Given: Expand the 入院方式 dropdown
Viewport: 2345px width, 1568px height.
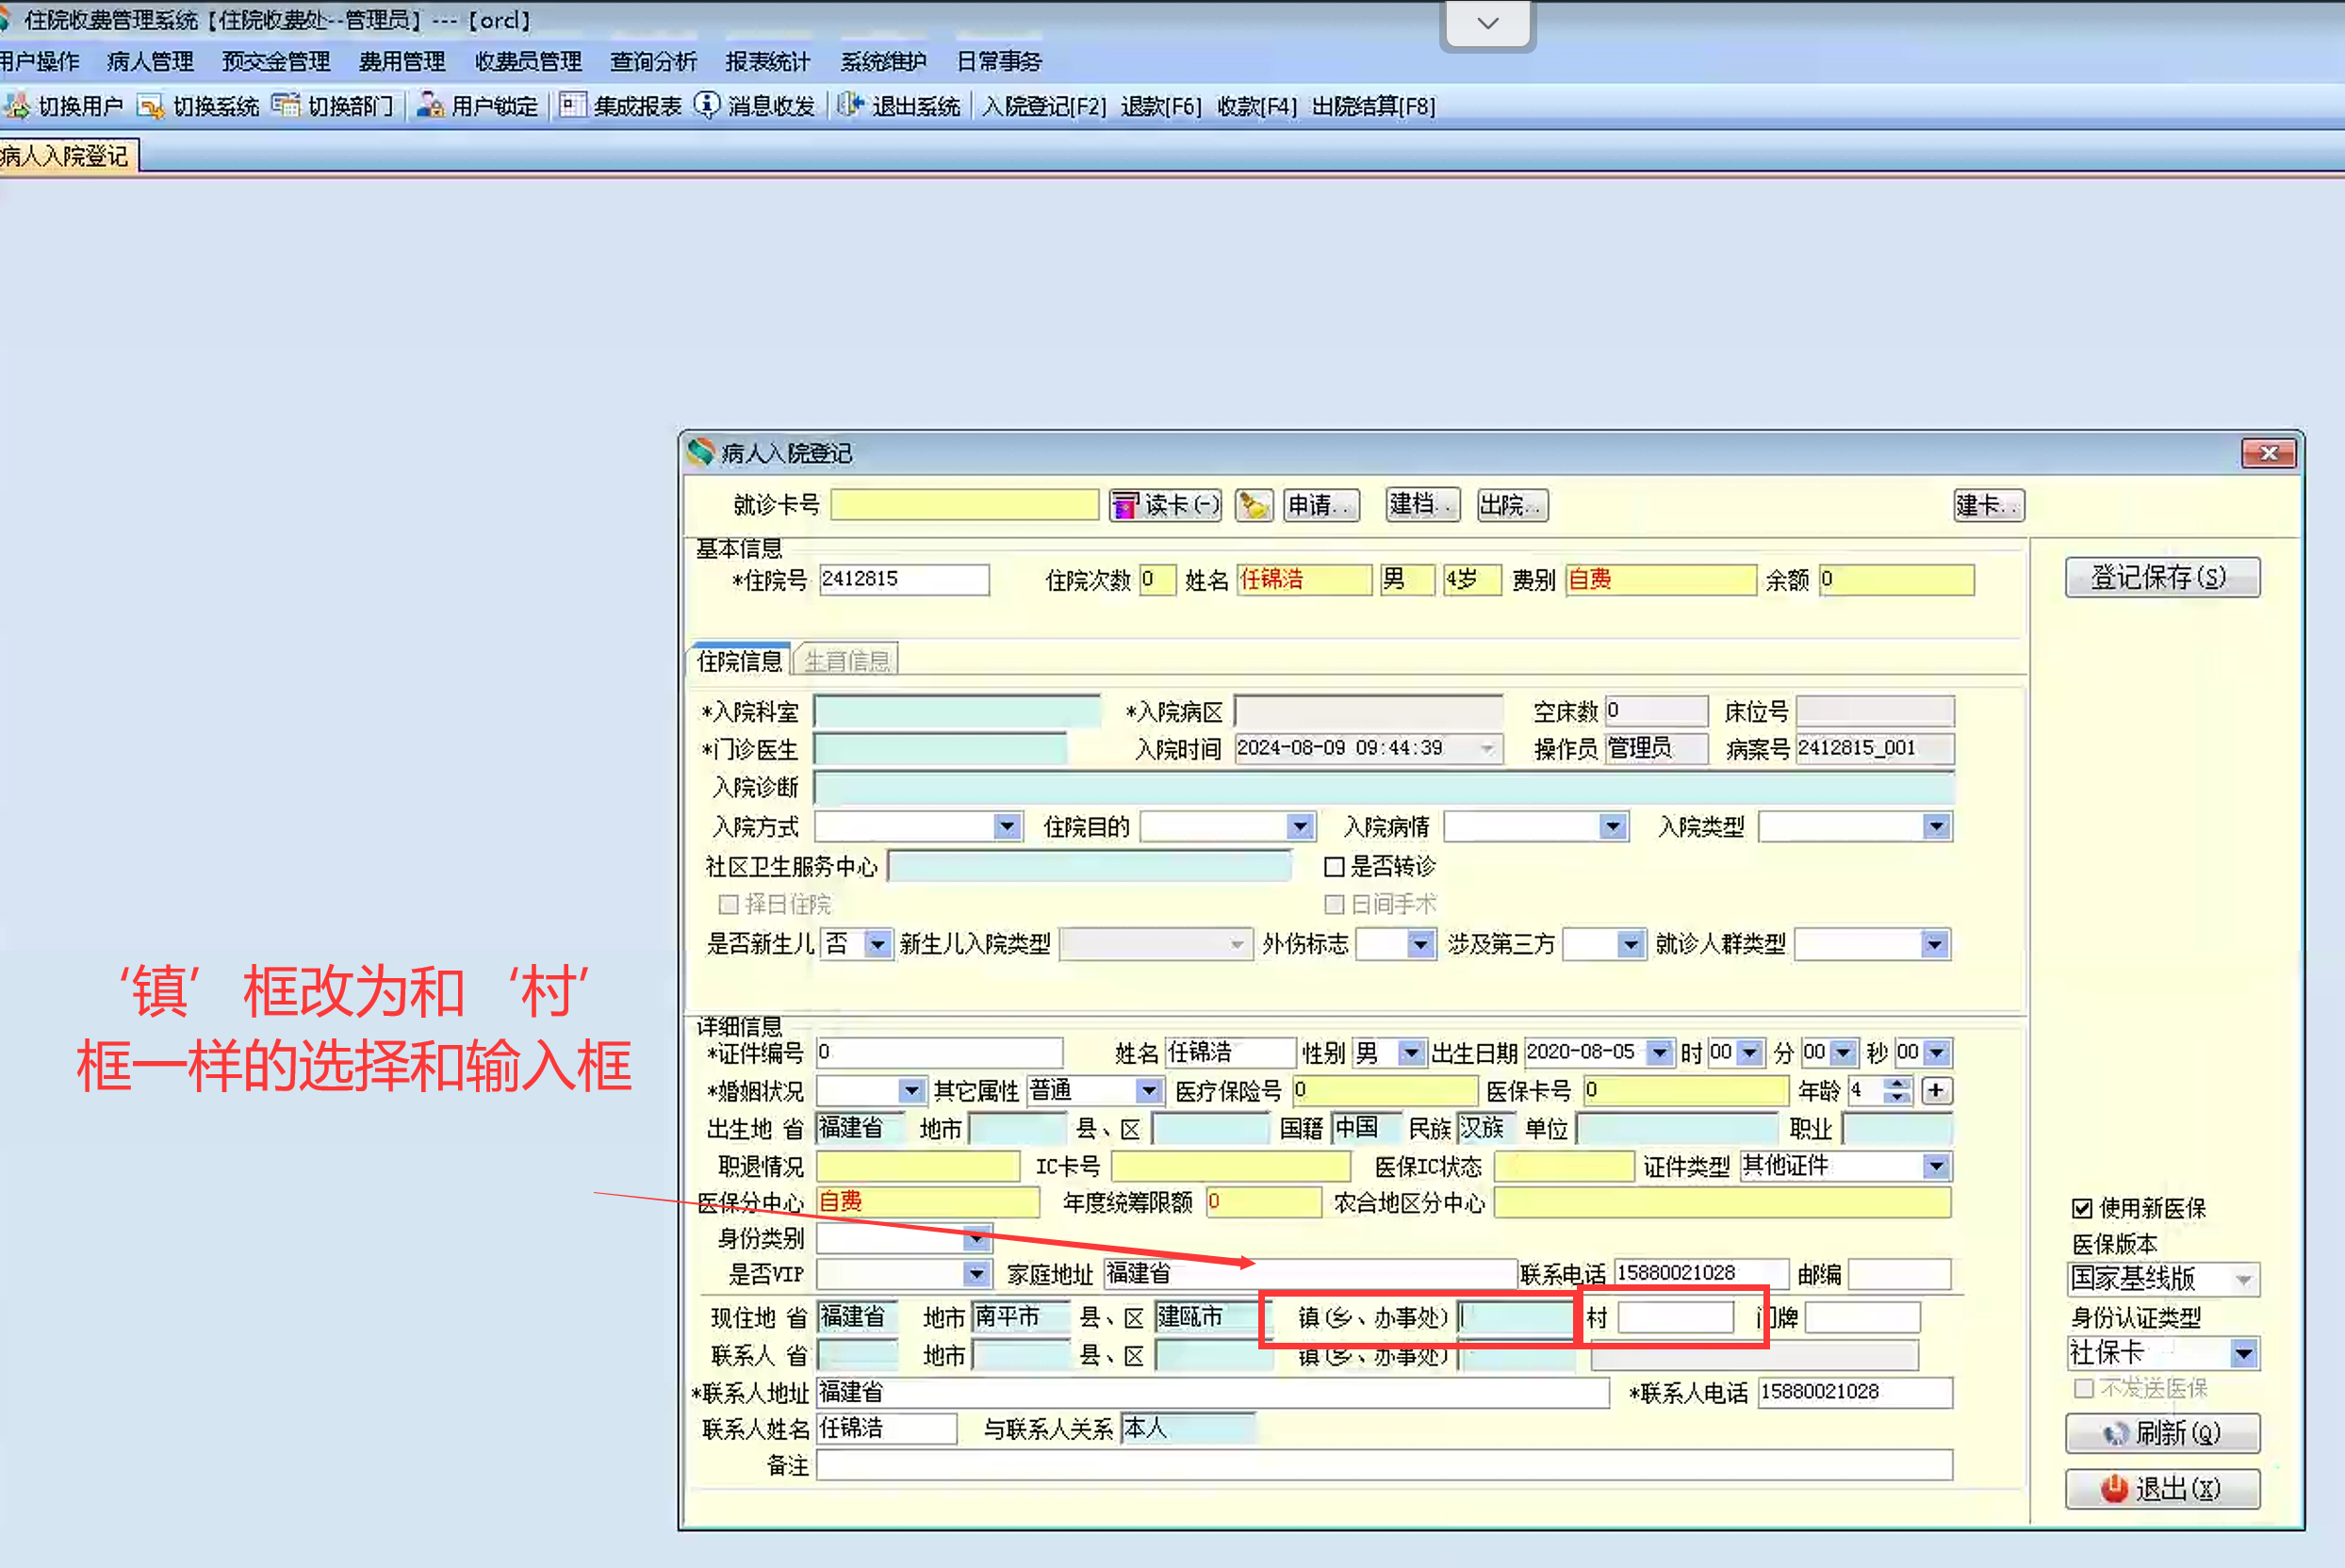Looking at the screenshot, I should coord(1006,827).
